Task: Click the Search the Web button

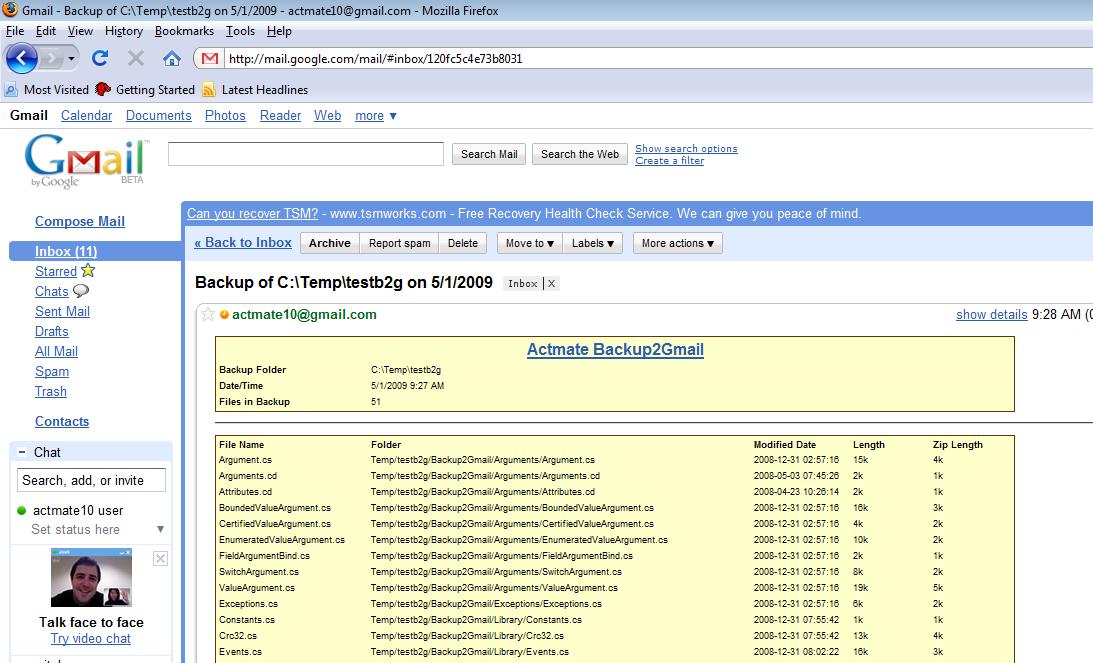Action: pyautogui.click(x=579, y=154)
